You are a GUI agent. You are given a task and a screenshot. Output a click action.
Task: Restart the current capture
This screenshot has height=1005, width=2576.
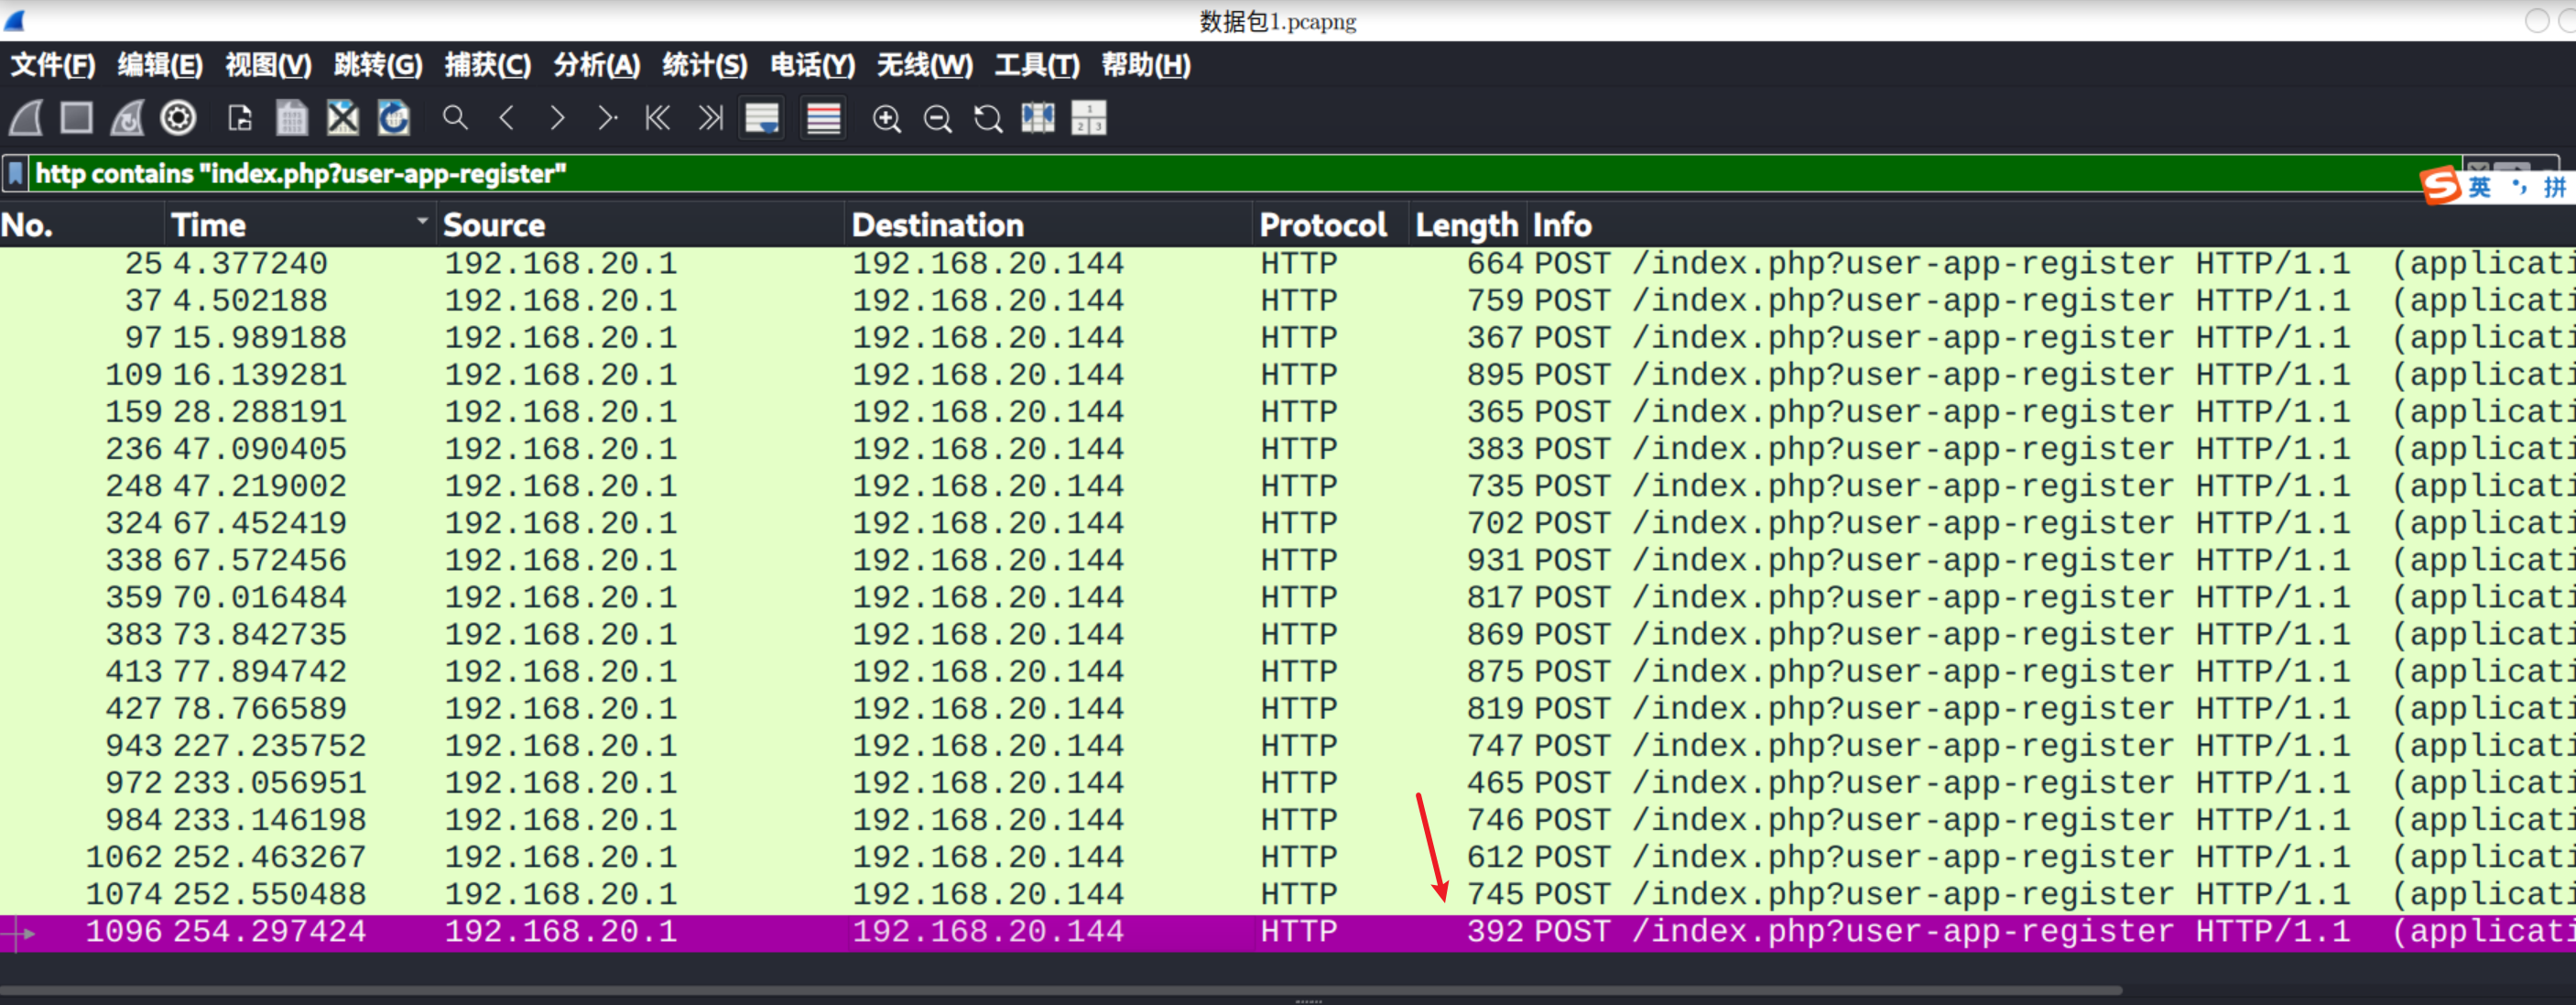tap(127, 118)
